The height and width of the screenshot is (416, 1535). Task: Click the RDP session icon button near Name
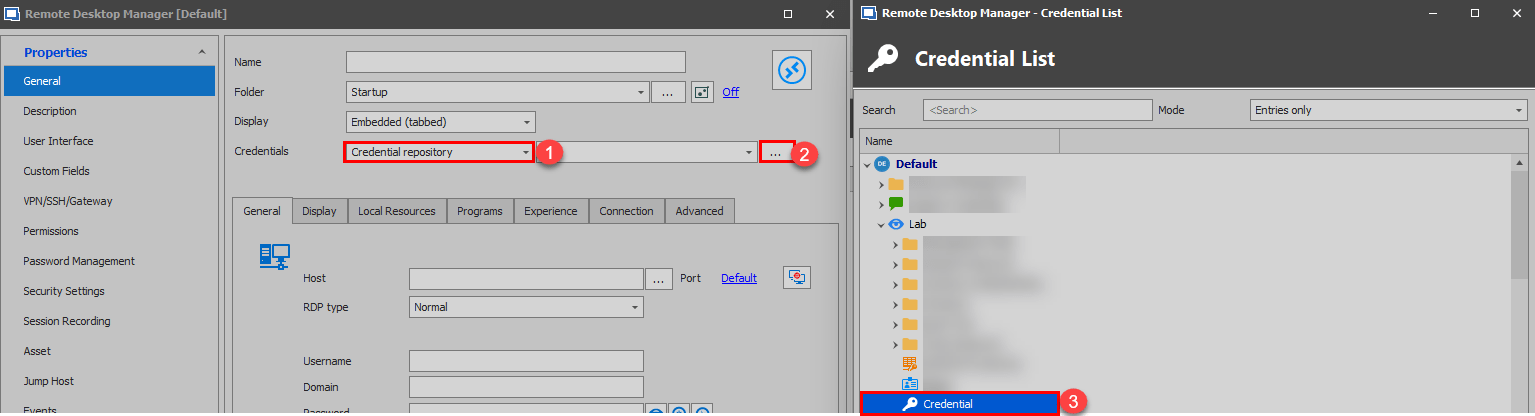point(793,70)
